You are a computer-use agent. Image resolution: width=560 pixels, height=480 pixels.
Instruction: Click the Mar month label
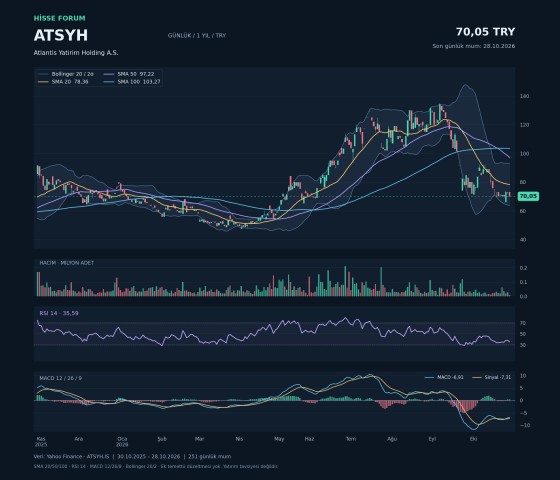[x=200, y=439]
